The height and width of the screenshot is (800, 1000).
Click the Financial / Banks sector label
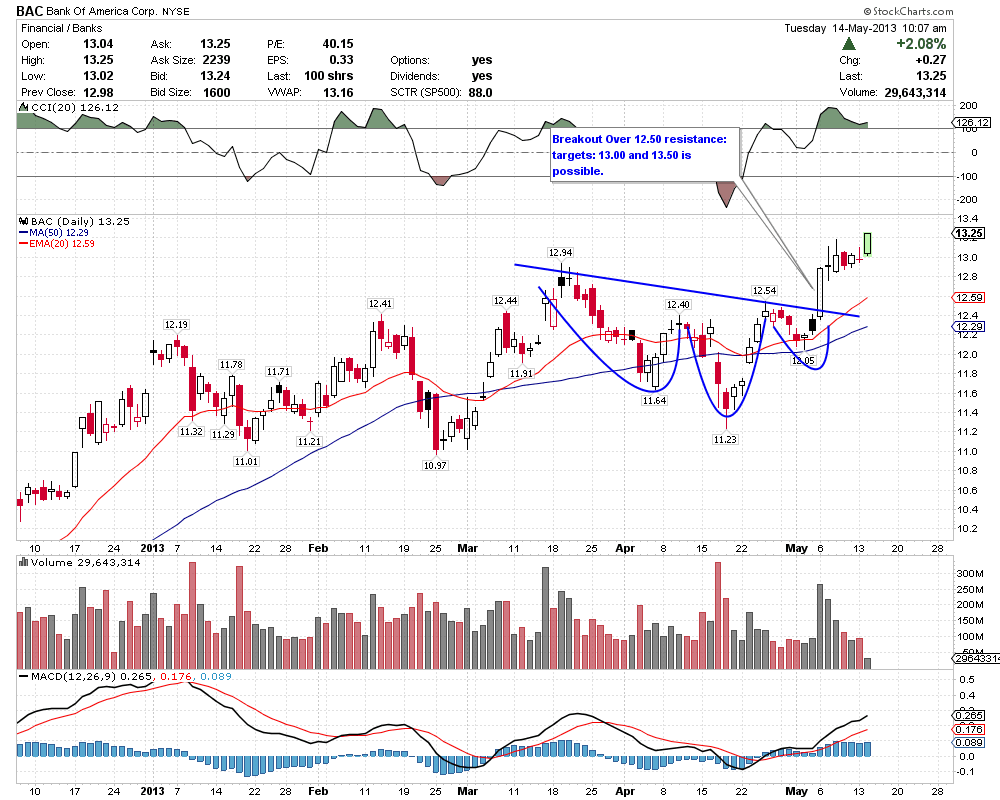[x=61, y=28]
